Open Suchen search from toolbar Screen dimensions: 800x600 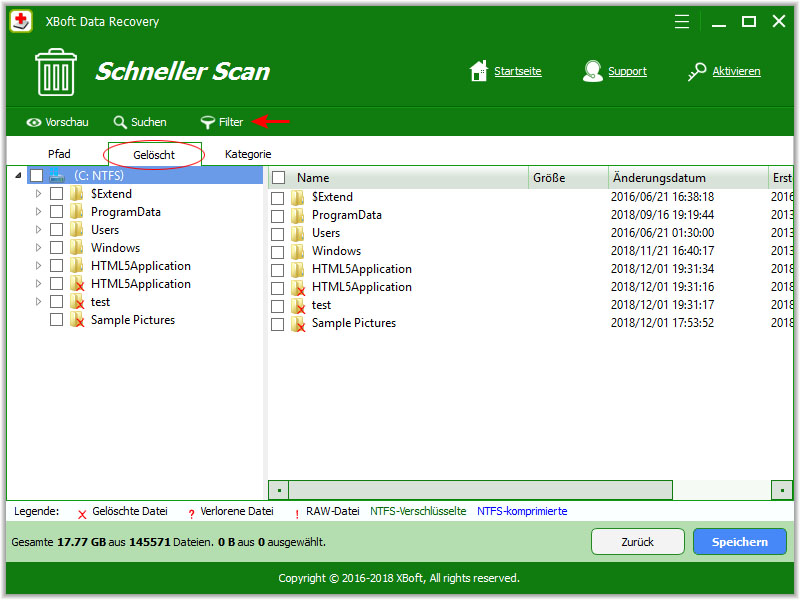click(x=140, y=122)
